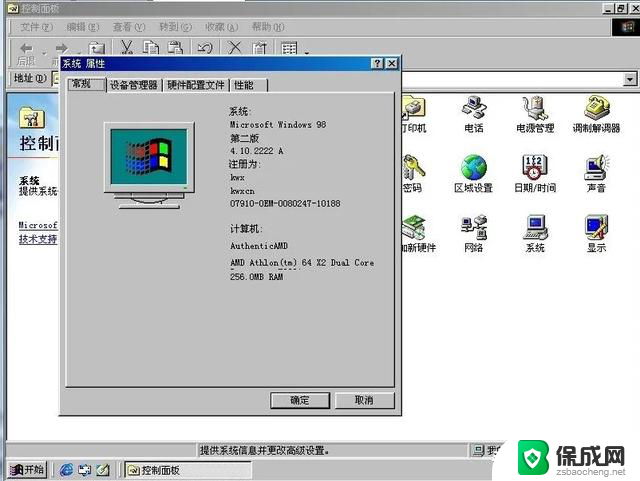Switch to Performance (性能) tab
This screenshot has height=481, width=640.
[x=248, y=85]
